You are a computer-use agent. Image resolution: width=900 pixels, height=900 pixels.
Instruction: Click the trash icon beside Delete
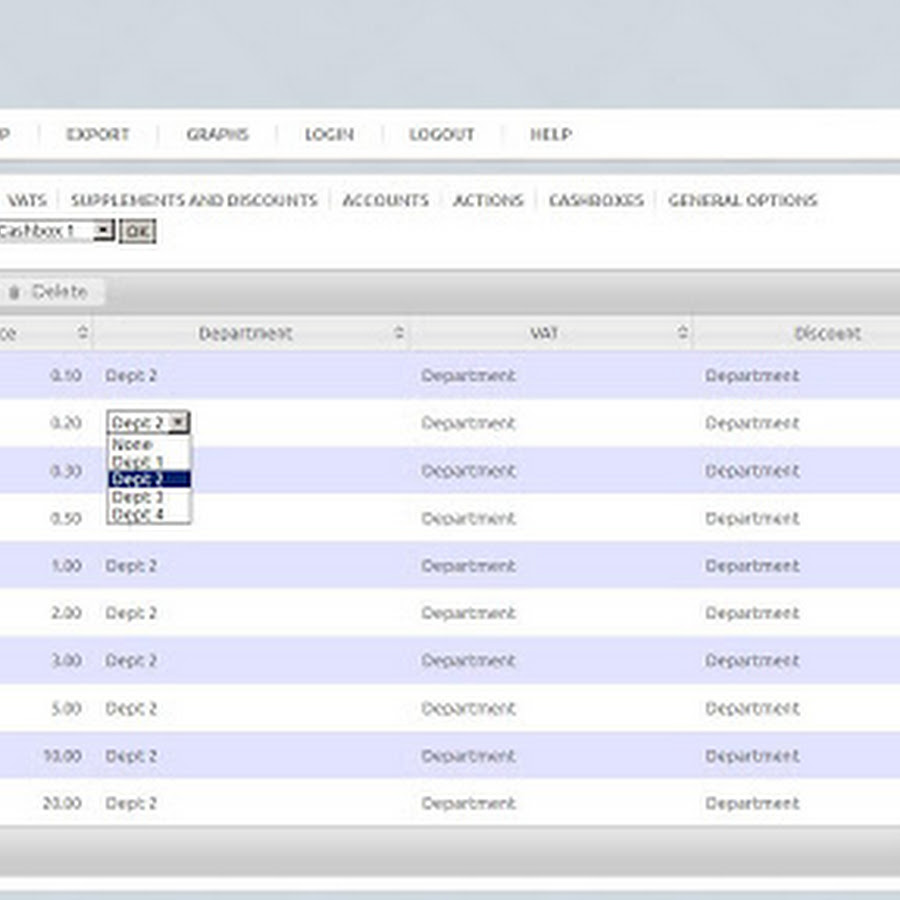tap(14, 292)
